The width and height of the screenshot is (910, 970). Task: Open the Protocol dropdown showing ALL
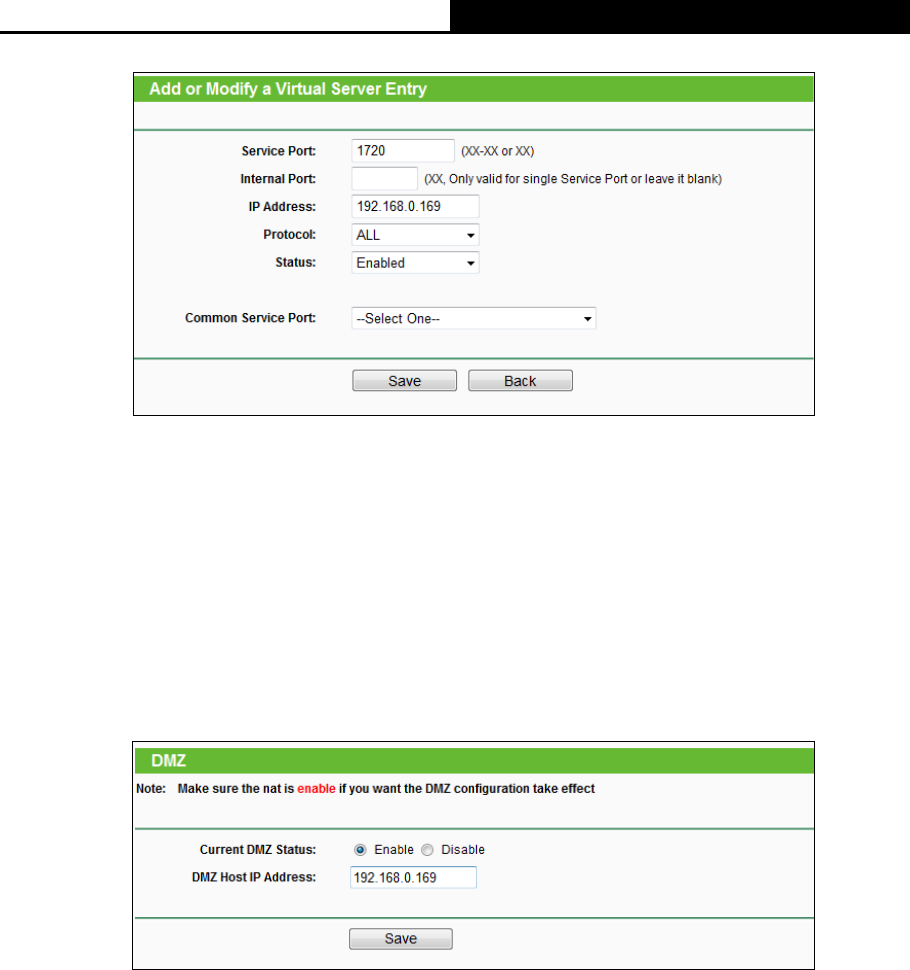point(415,235)
